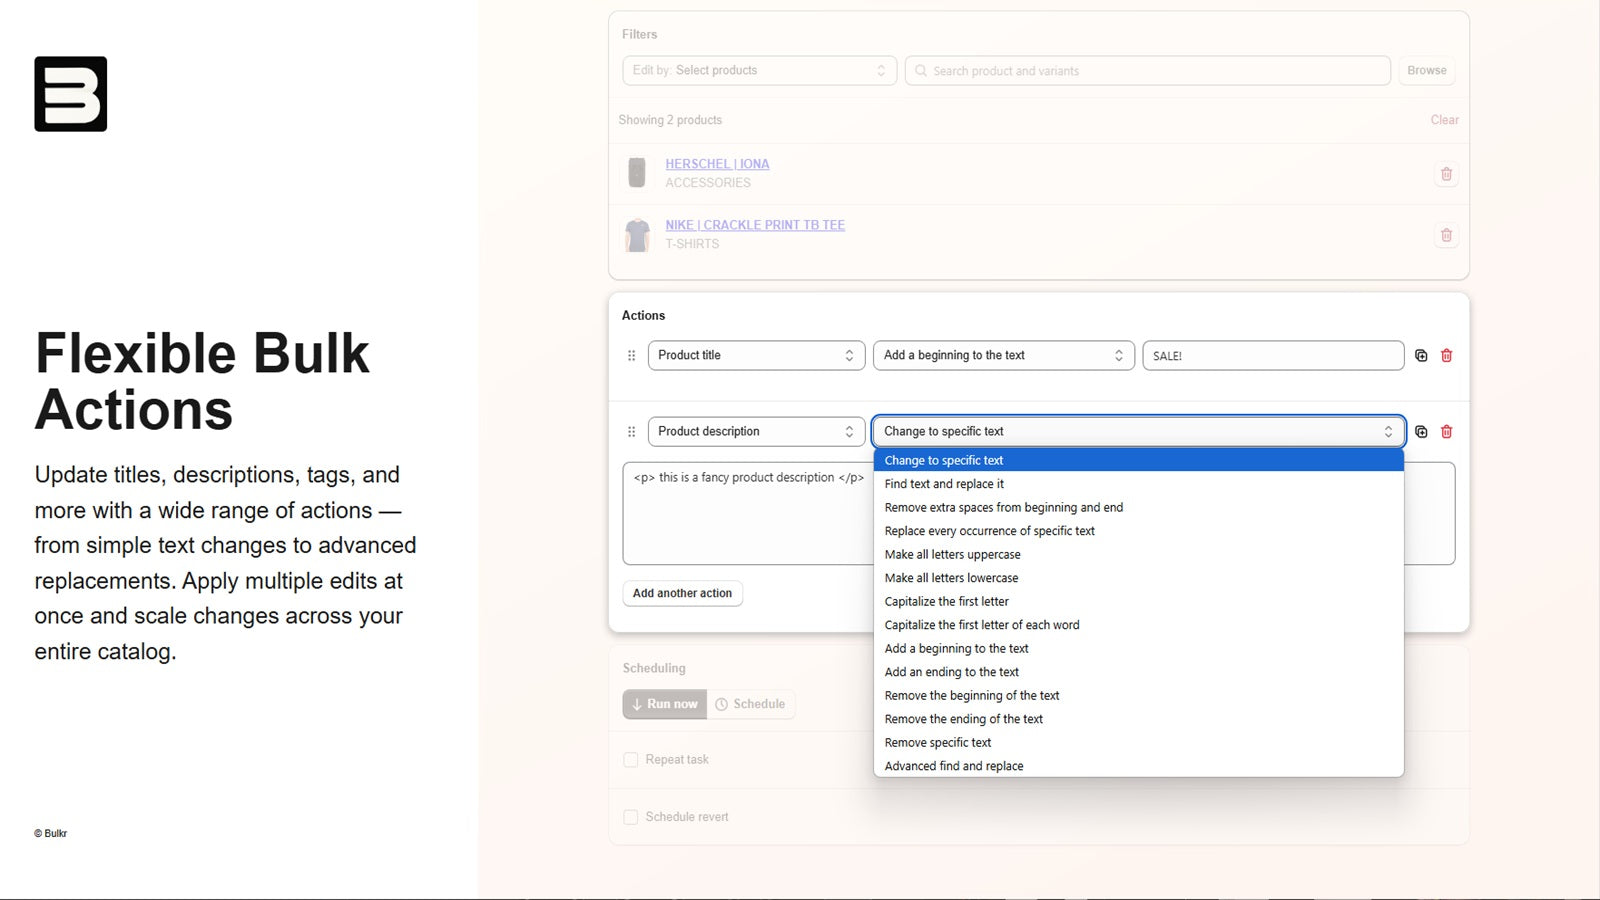1600x900 pixels.
Task: Collapse the Change to specific text dropdown
Action: 1139,432
